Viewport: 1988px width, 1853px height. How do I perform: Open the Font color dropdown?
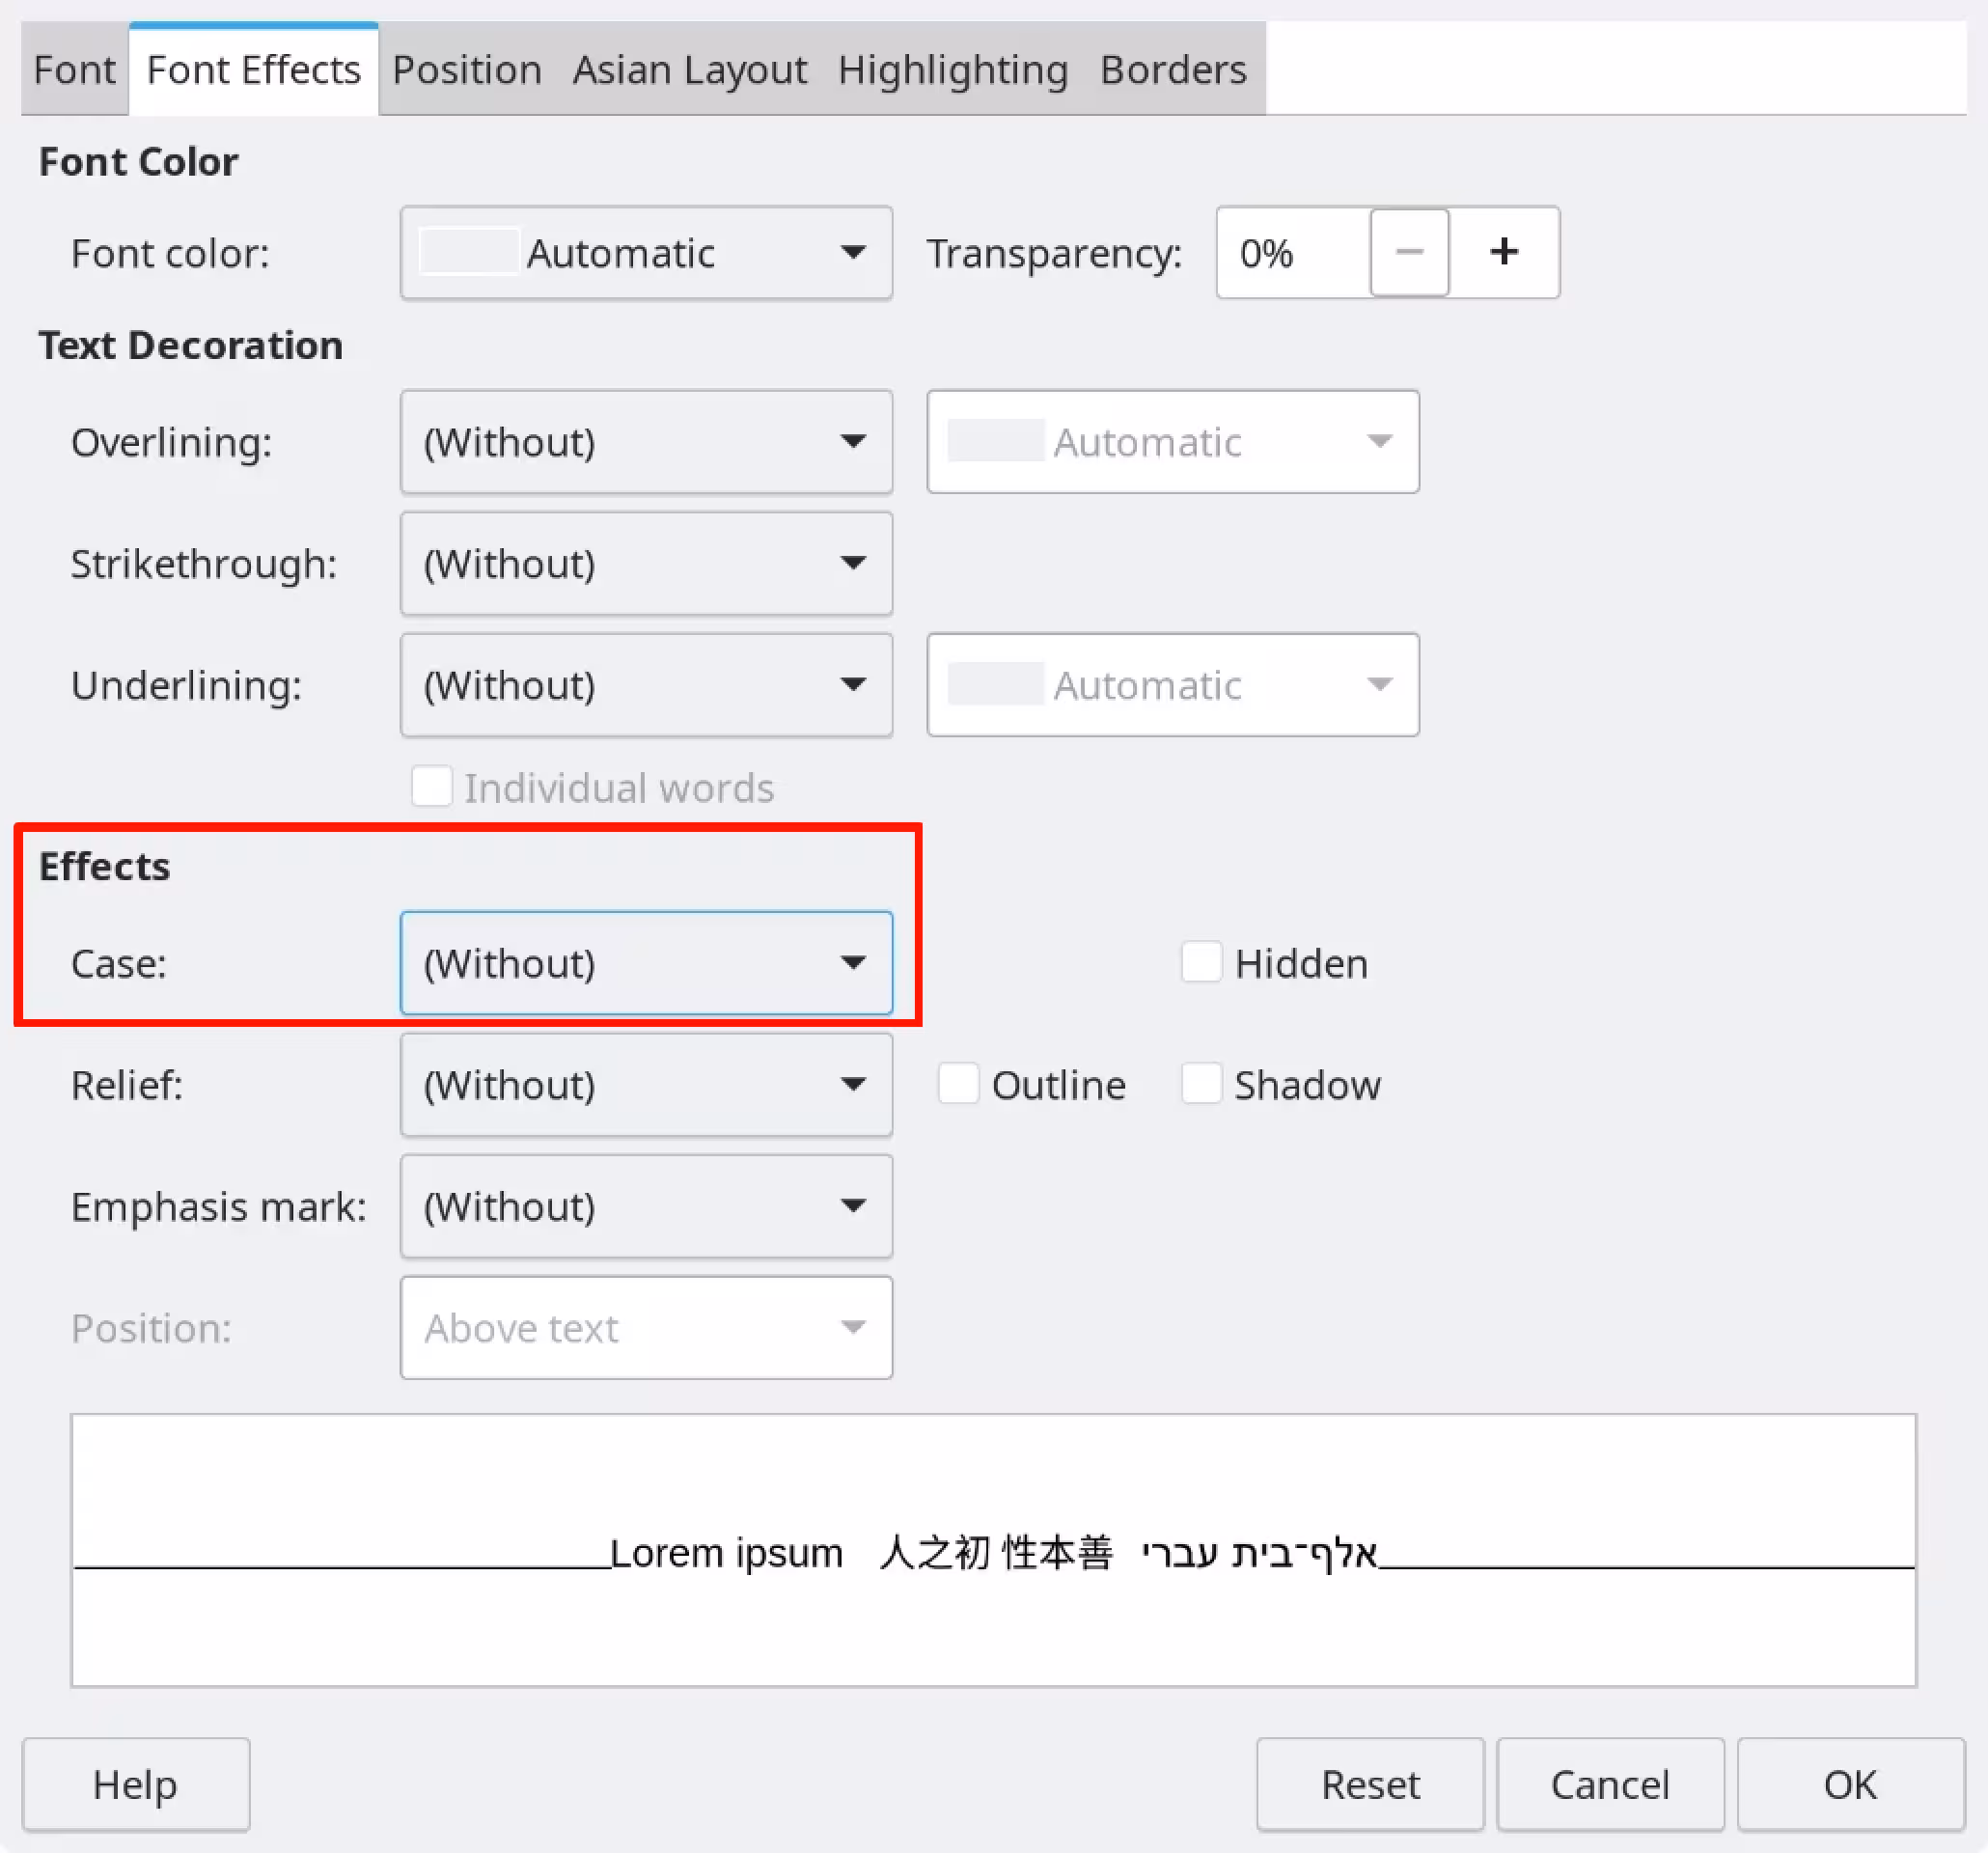[645, 253]
